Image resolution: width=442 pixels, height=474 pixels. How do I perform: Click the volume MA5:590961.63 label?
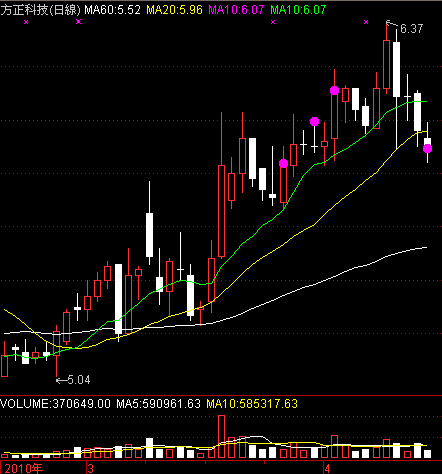(158, 404)
